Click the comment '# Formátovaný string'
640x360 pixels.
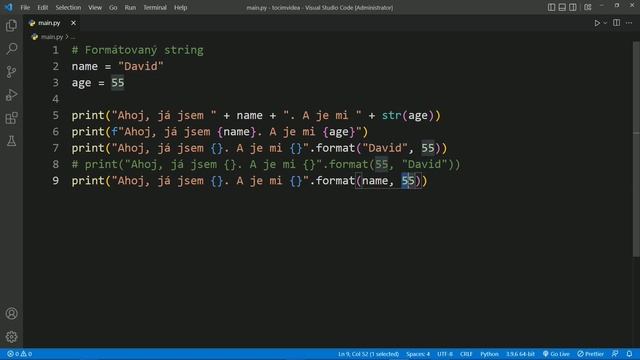[138, 50]
